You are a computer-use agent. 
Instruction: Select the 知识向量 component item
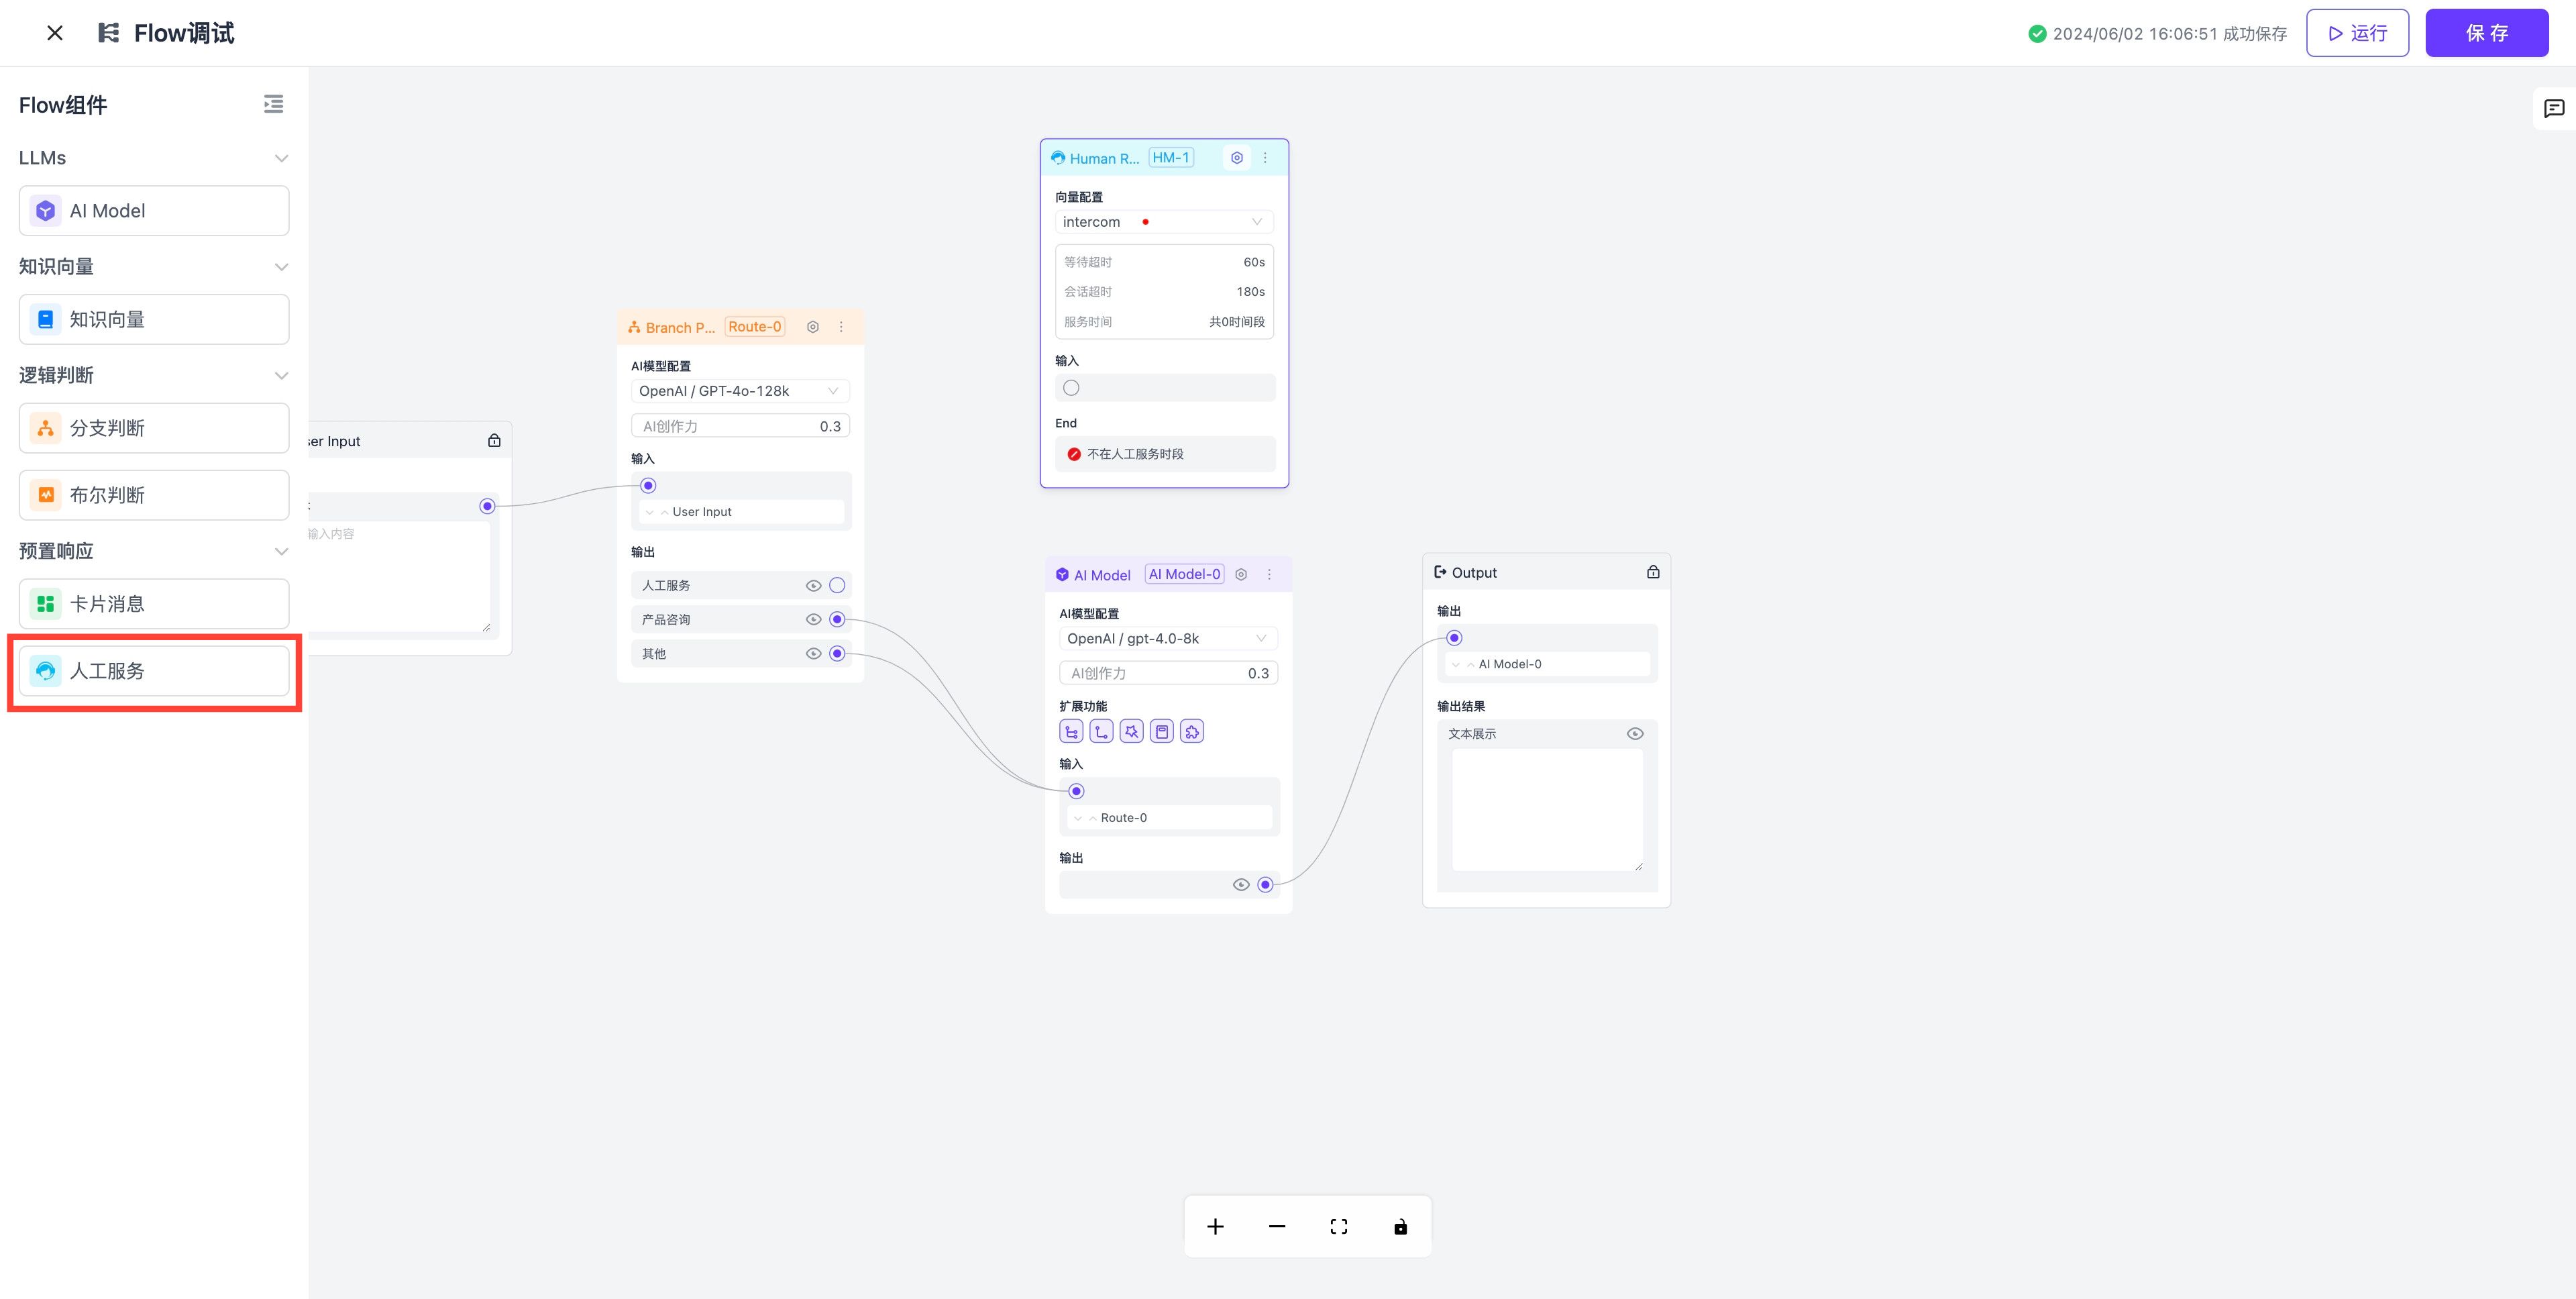pos(154,320)
